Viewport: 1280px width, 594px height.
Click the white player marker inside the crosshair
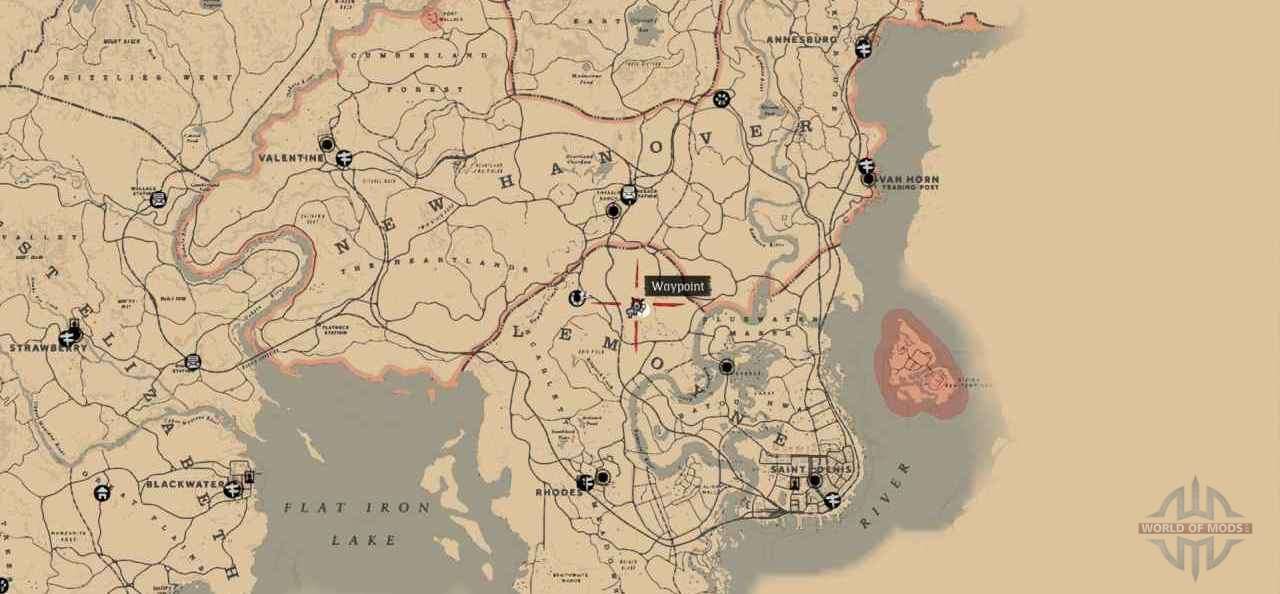(643, 308)
